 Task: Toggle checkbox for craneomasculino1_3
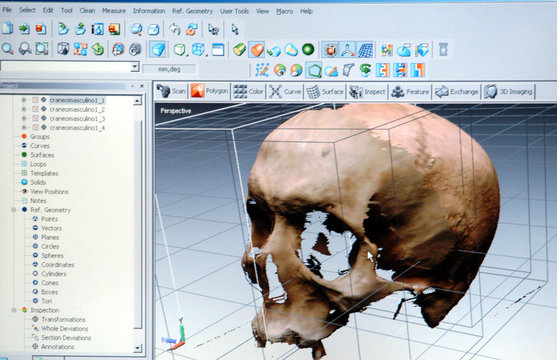pyautogui.click(x=35, y=118)
